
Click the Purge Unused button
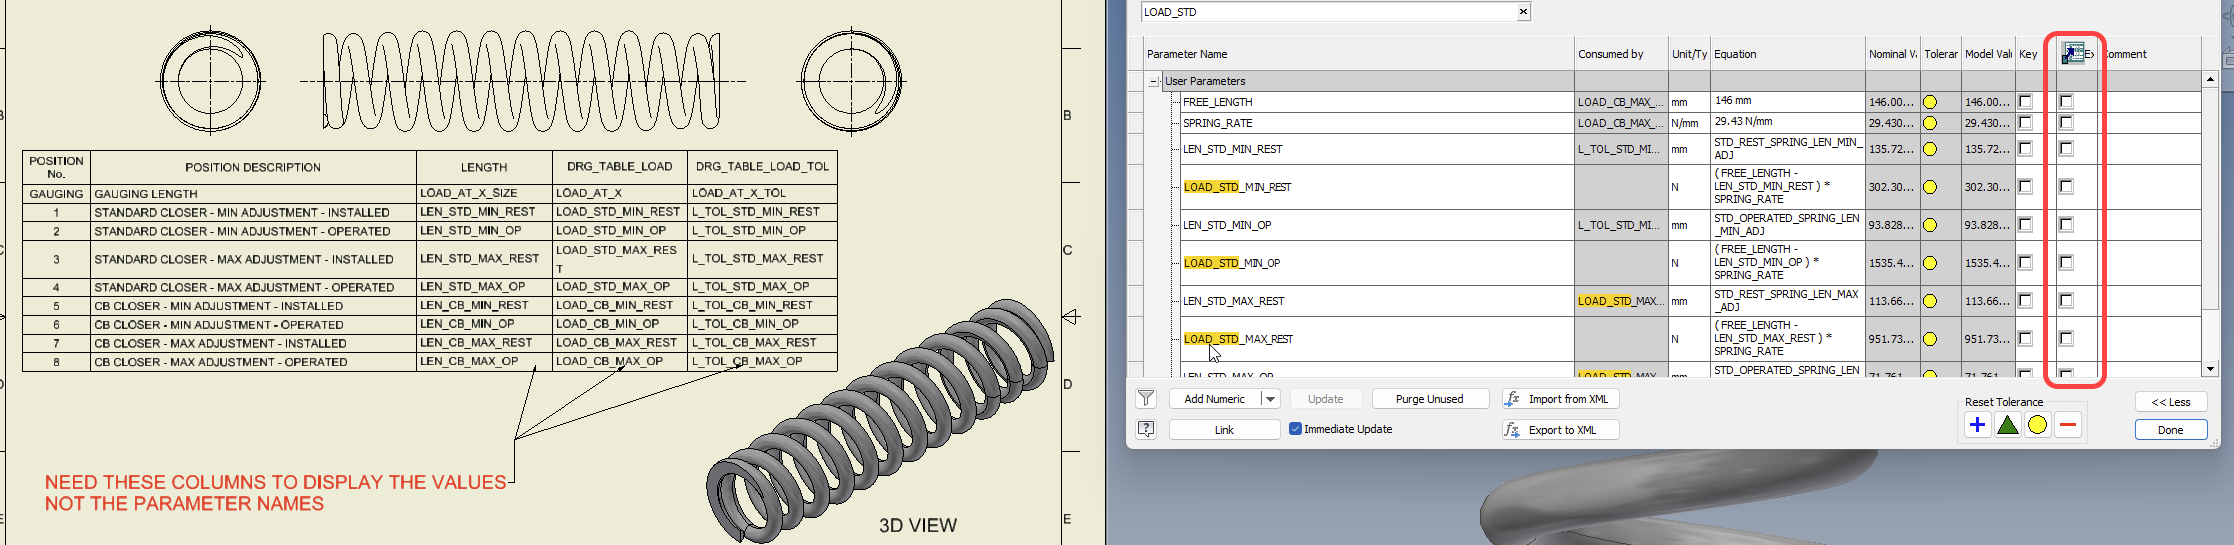[1430, 399]
